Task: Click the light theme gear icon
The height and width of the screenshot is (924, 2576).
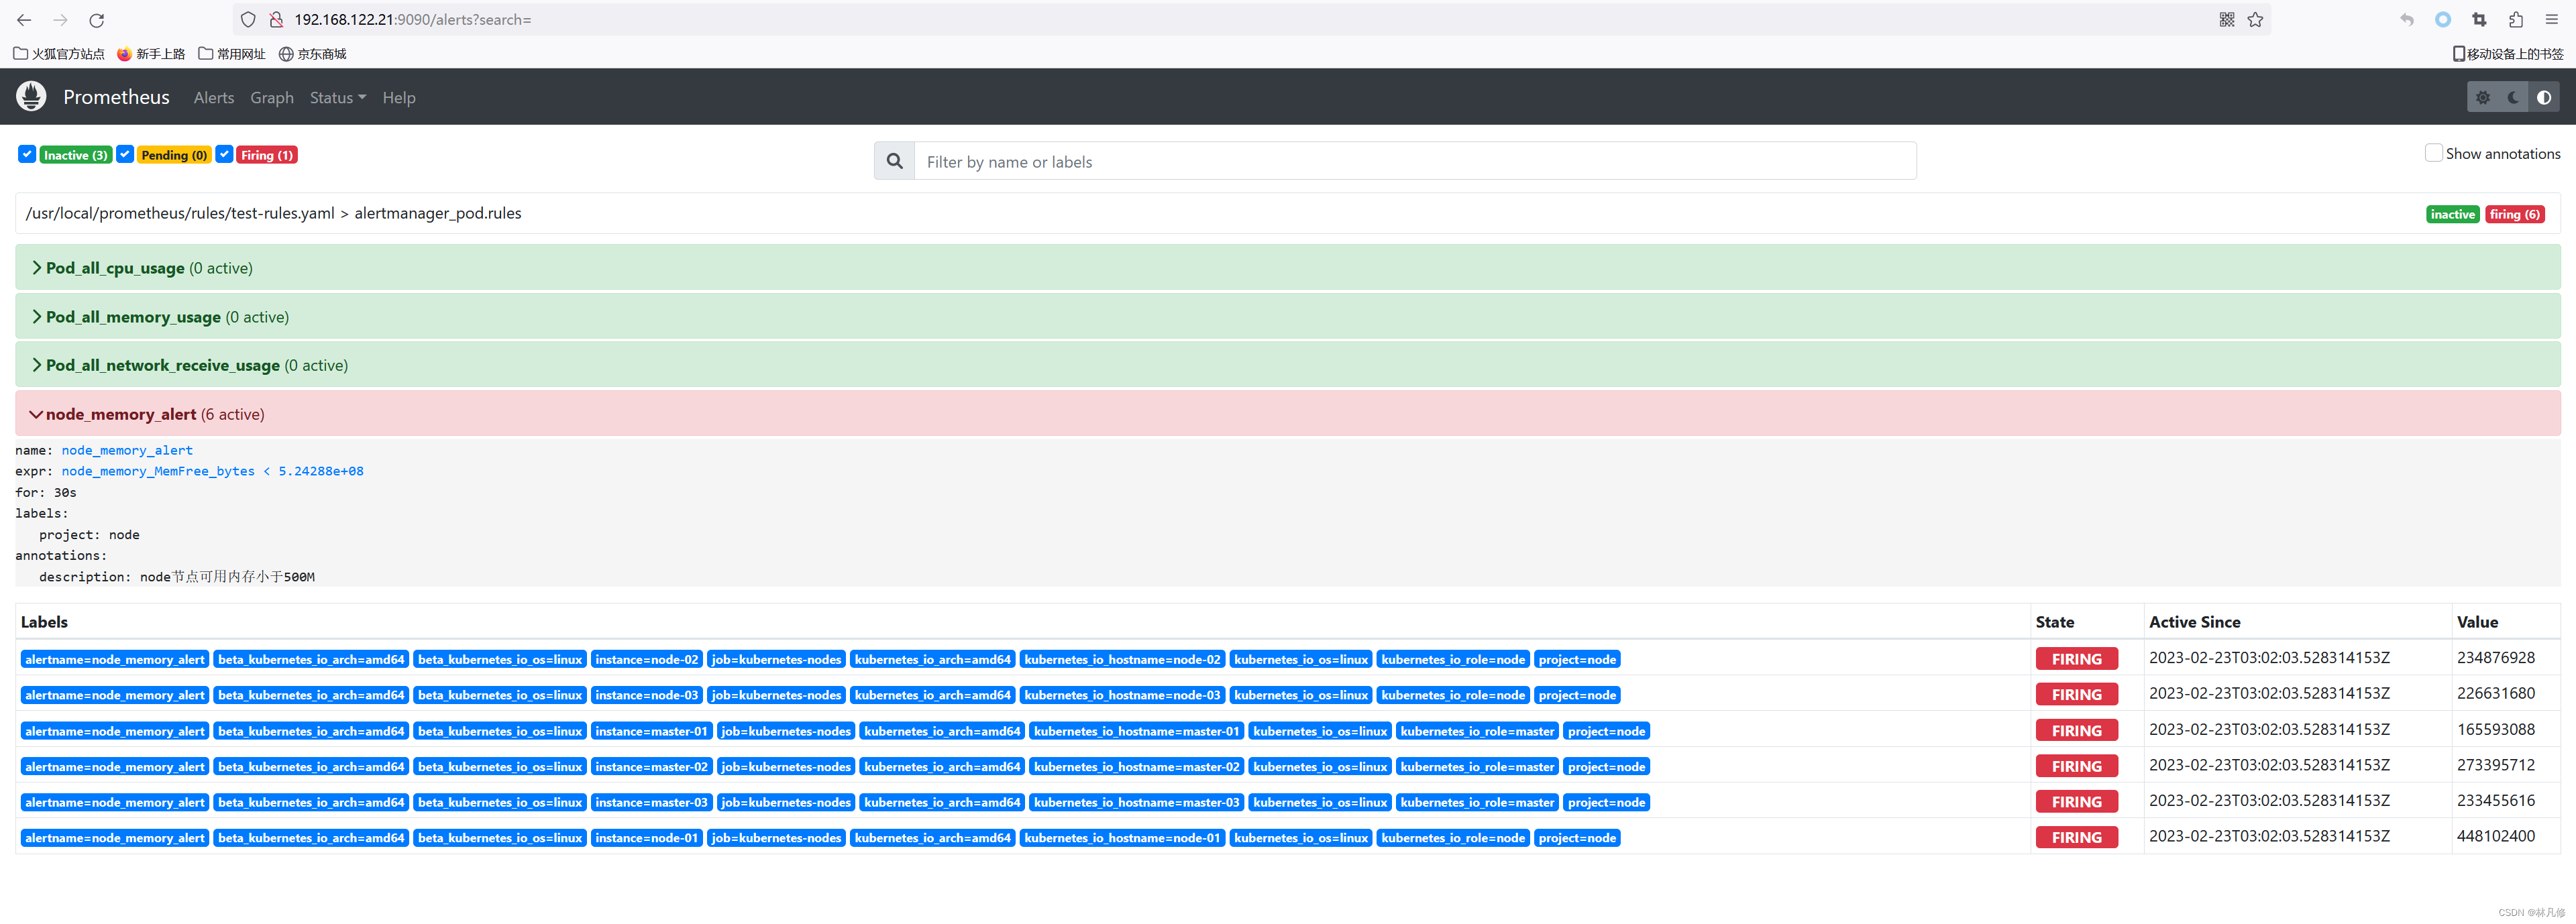Action: [2483, 98]
